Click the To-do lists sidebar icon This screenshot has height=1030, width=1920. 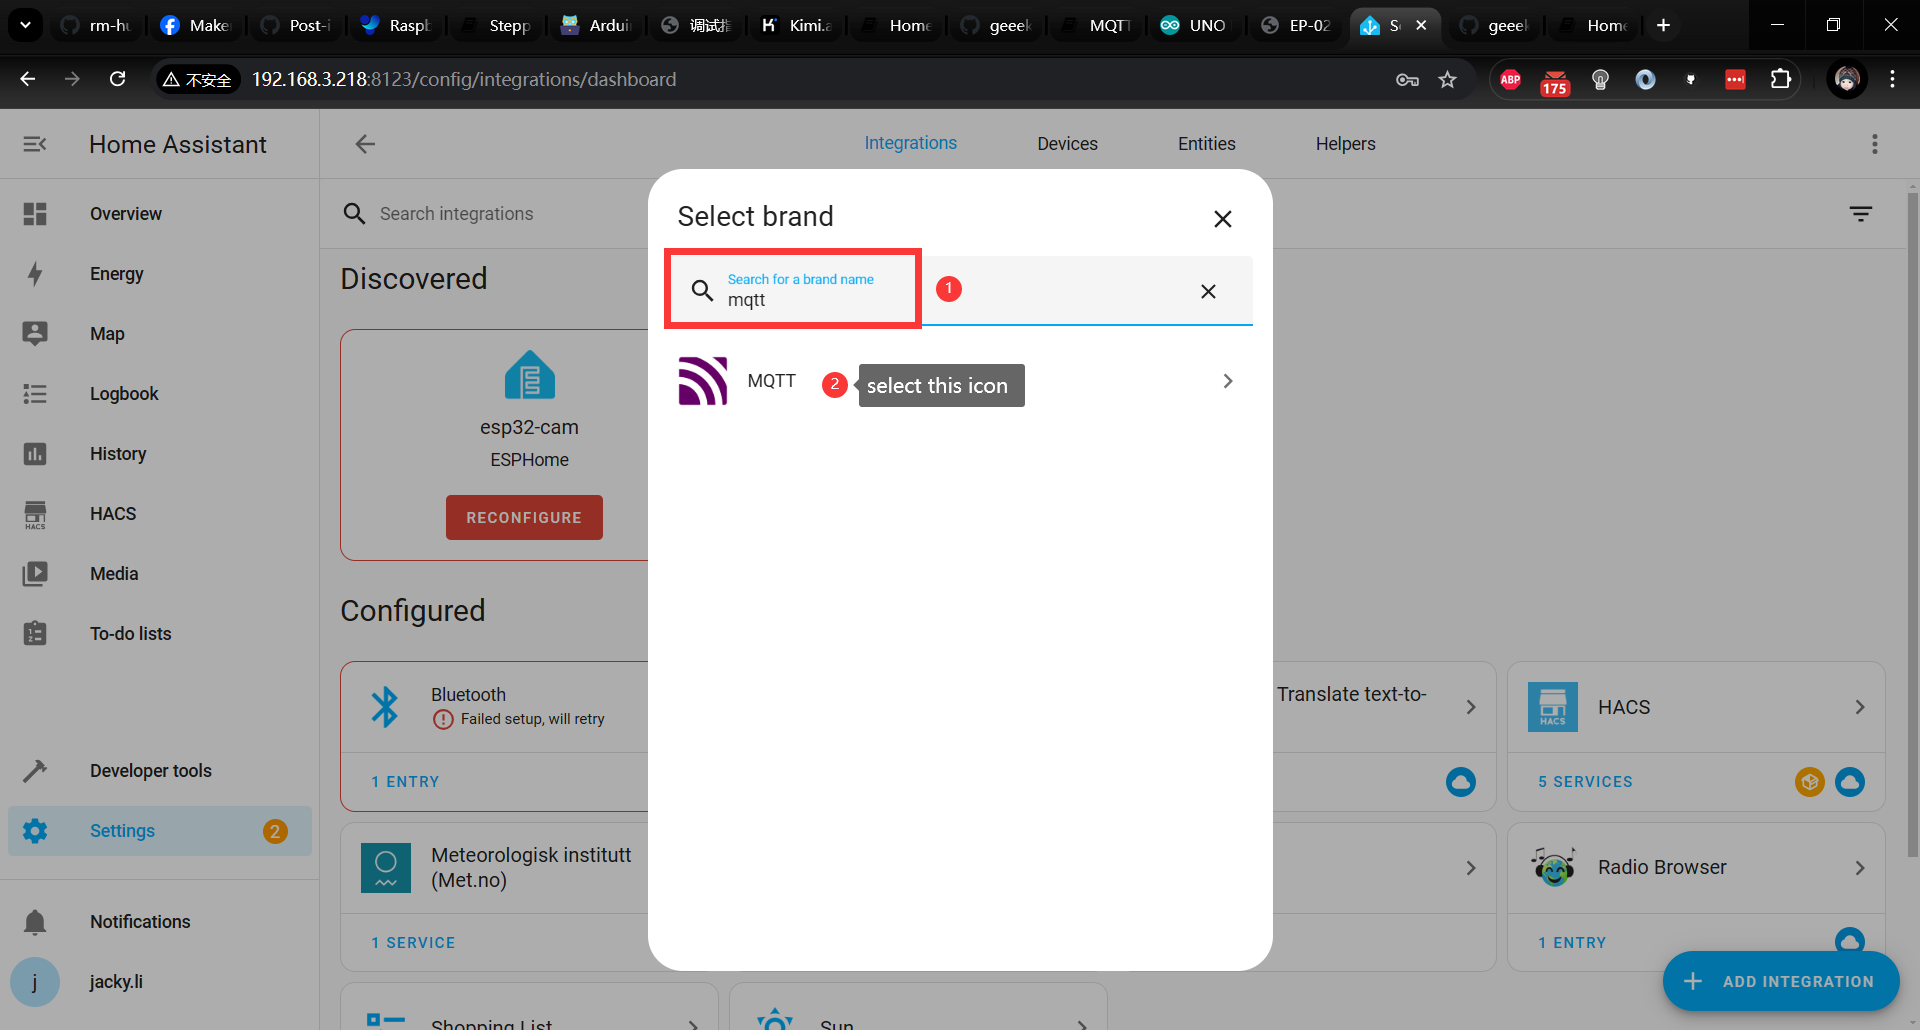(35, 634)
